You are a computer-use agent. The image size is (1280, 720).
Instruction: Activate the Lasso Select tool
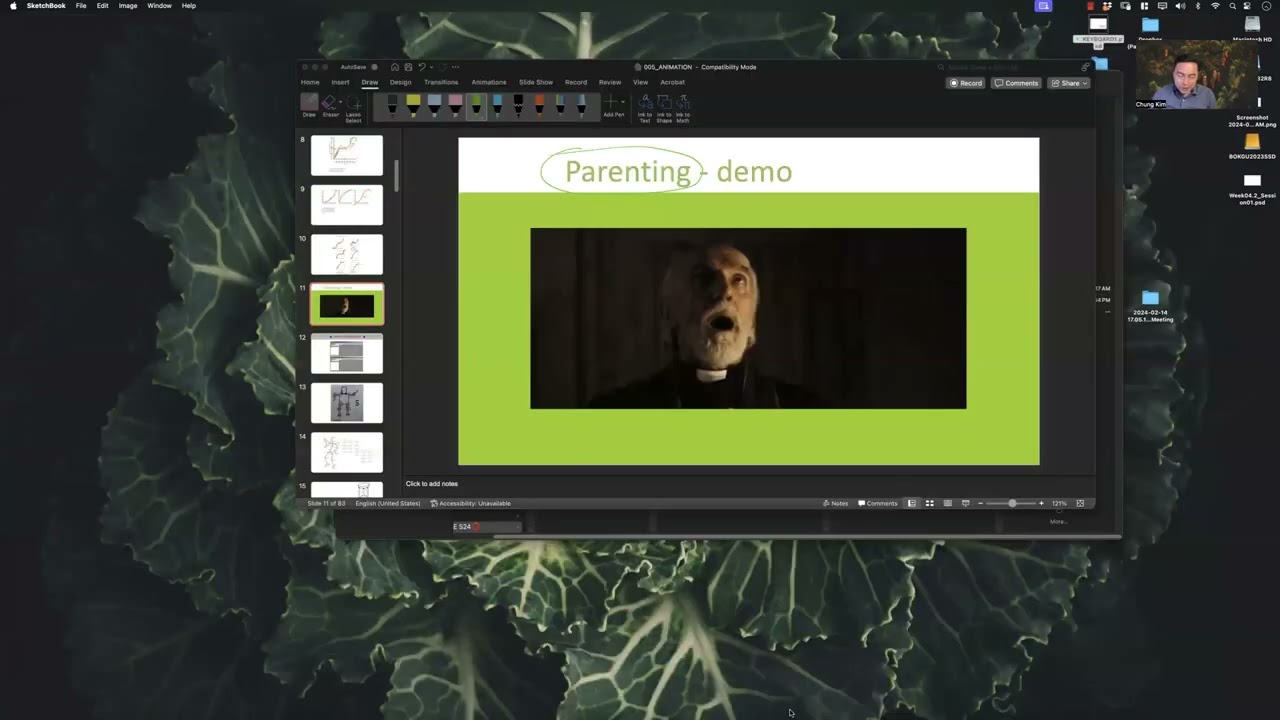353,108
